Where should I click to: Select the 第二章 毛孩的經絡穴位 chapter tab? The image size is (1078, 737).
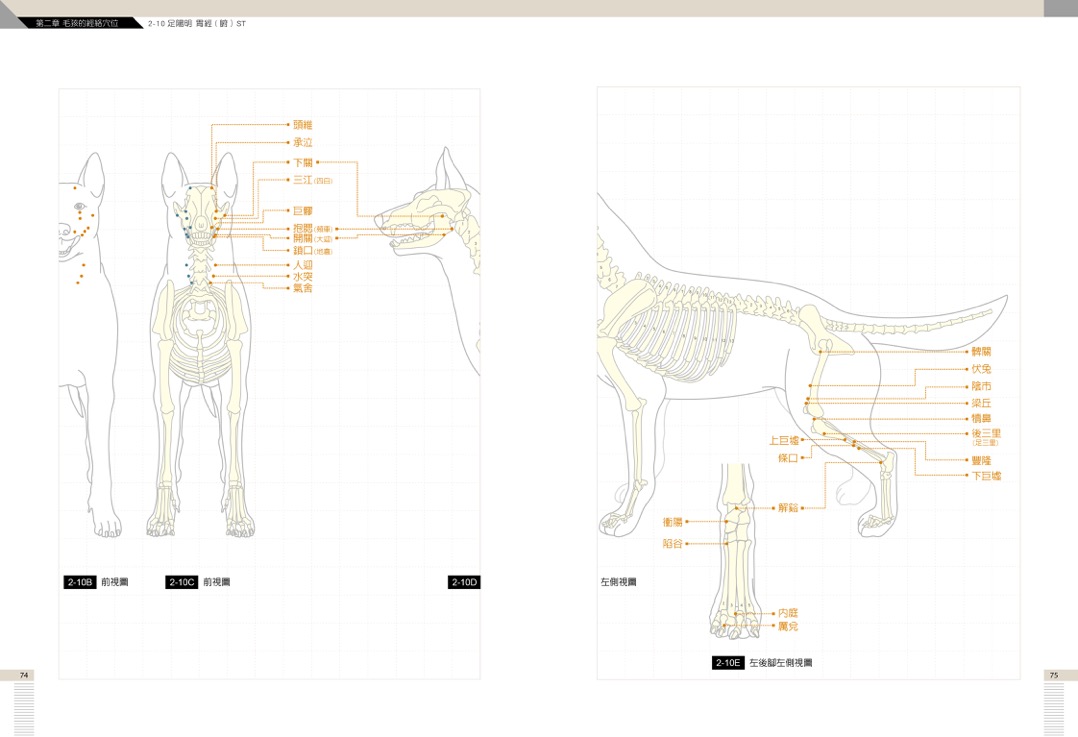pyautogui.click(x=76, y=23)
